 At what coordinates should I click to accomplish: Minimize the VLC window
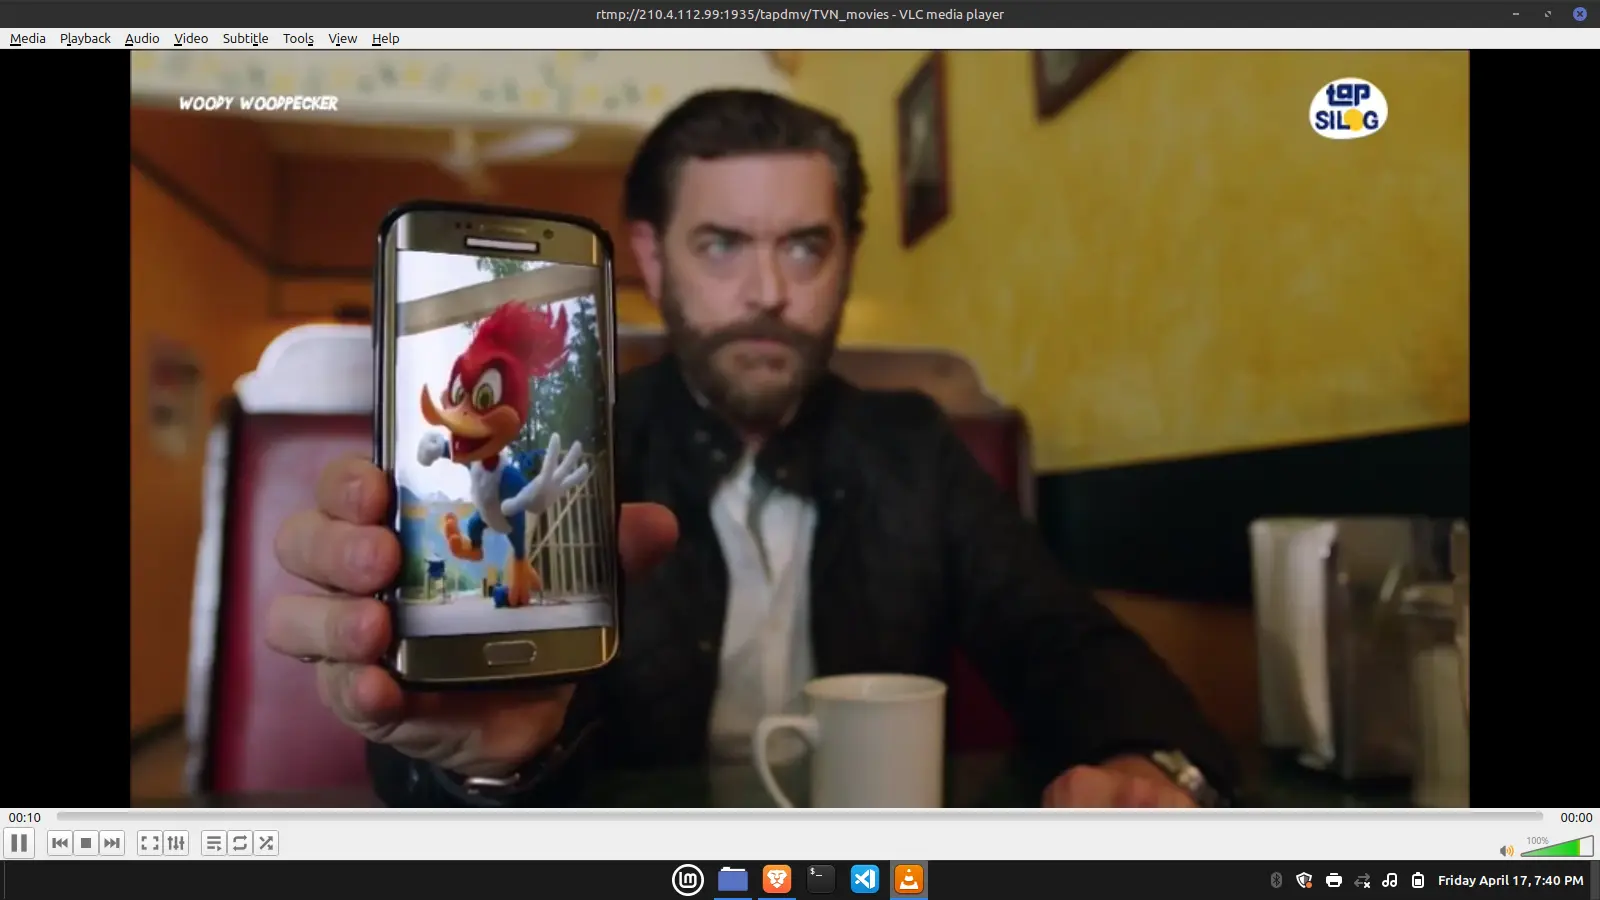[x=1516, y=14]
